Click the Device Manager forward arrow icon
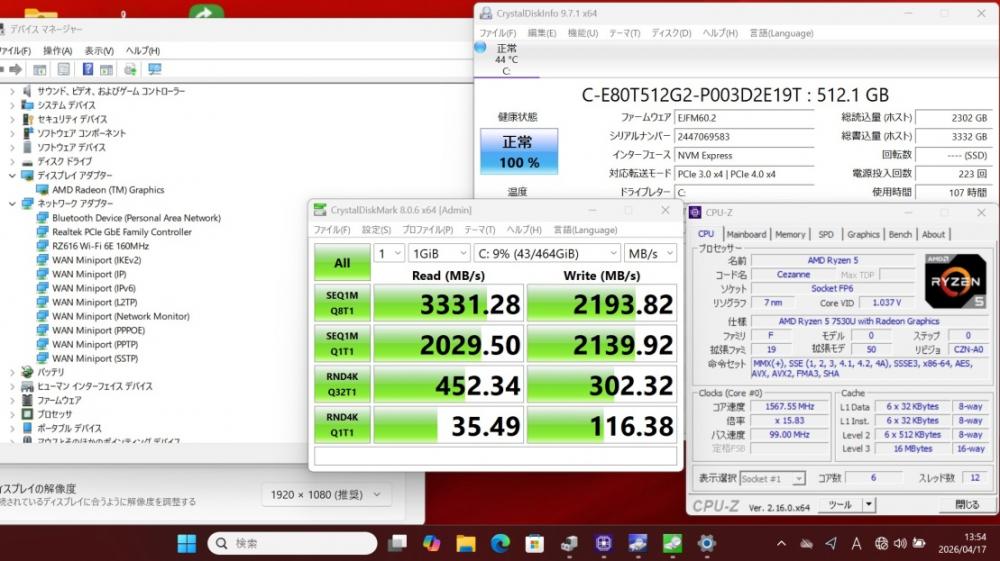This screenshot has height=561, width=1000. point(14,69)
